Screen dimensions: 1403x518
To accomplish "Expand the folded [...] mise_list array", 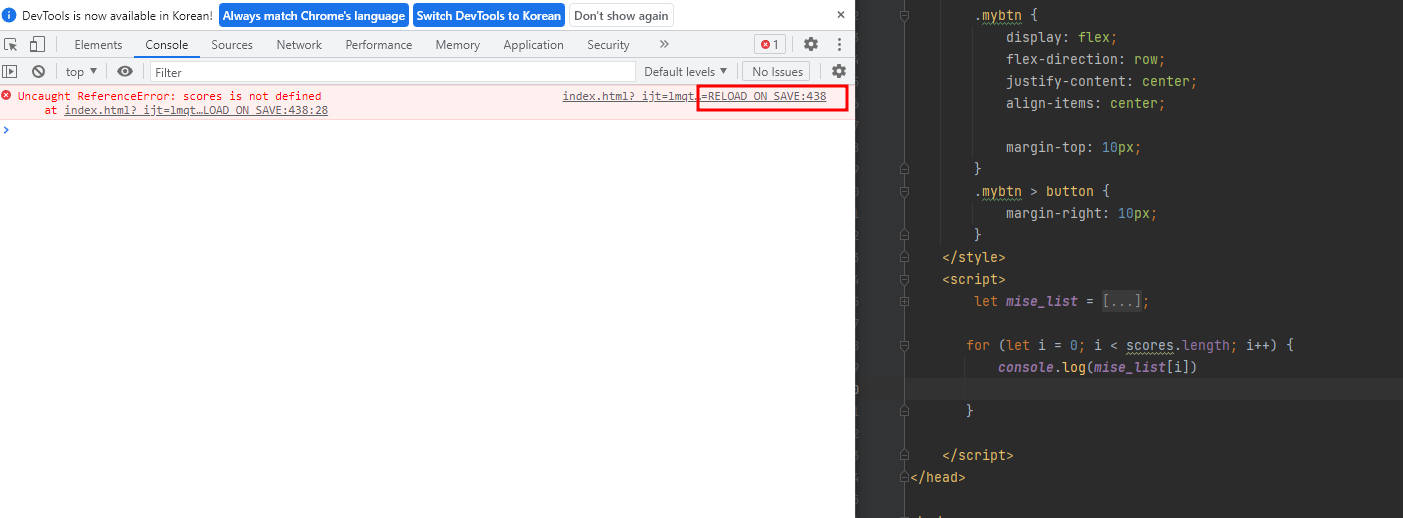I will [1122, 301].
